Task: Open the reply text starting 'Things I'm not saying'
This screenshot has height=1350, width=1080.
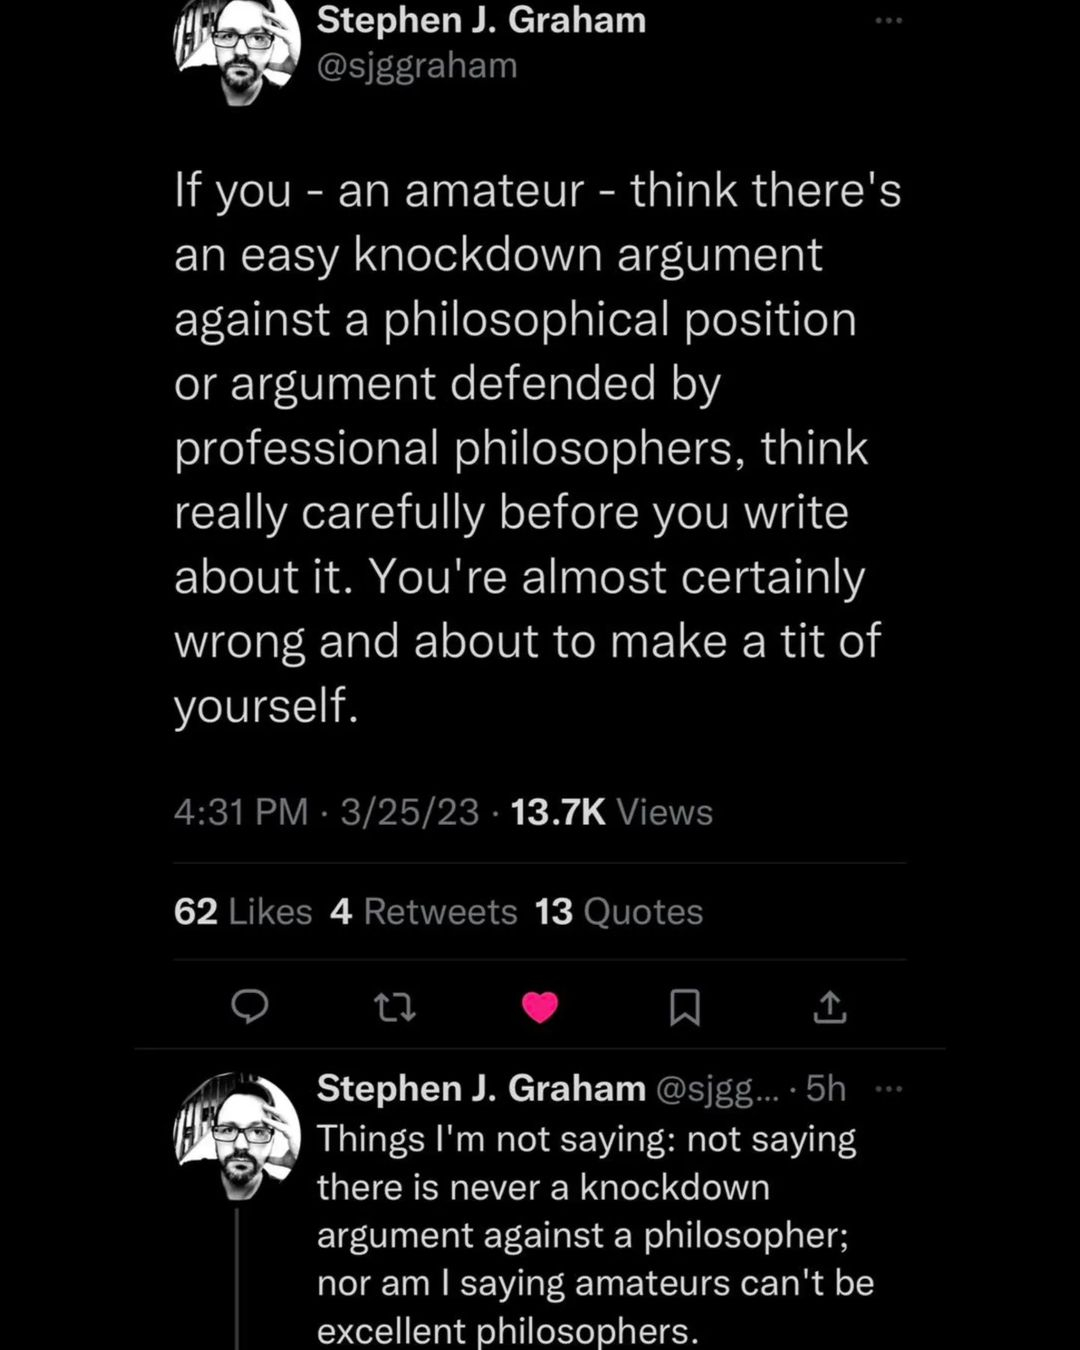Action: pos(595,1234)
